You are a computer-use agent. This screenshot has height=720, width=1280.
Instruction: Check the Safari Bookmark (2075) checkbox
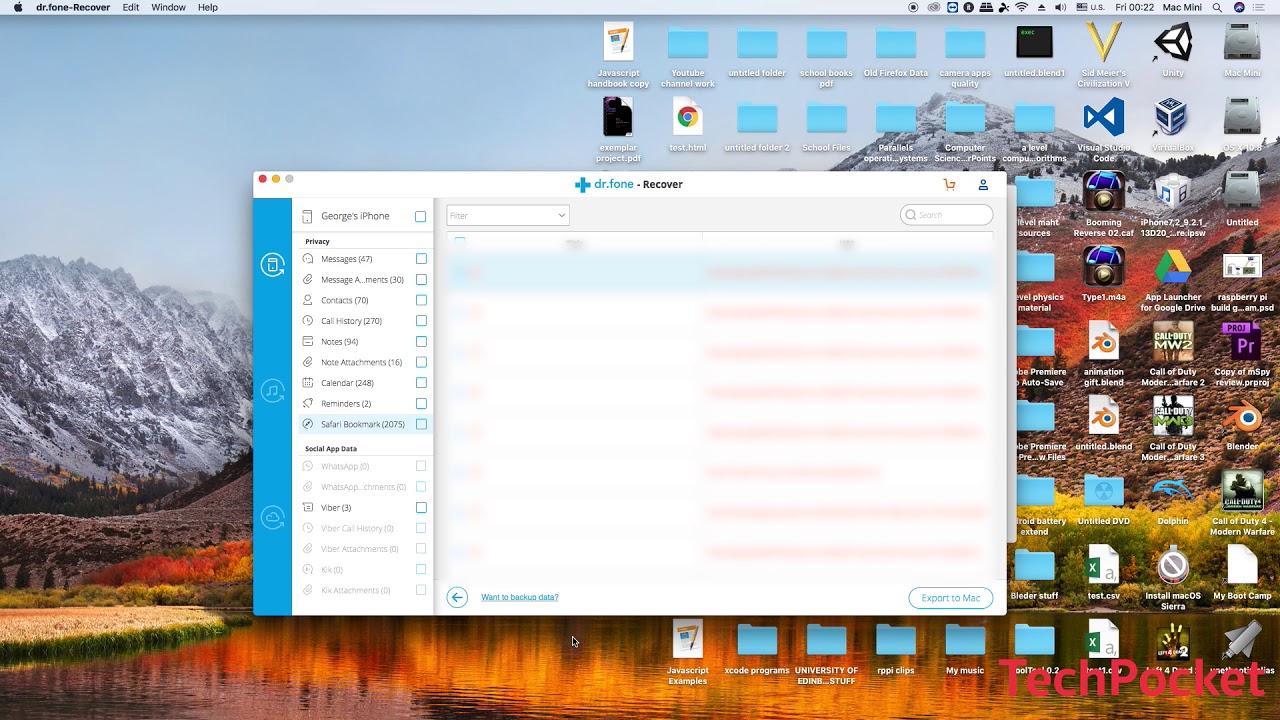coord(421,424)
